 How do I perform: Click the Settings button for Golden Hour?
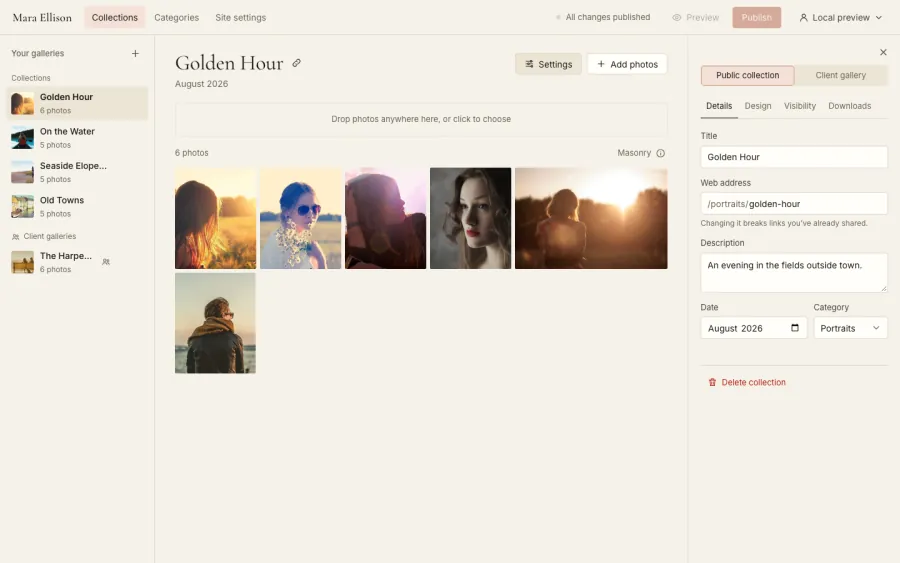[x=548, y=64]
